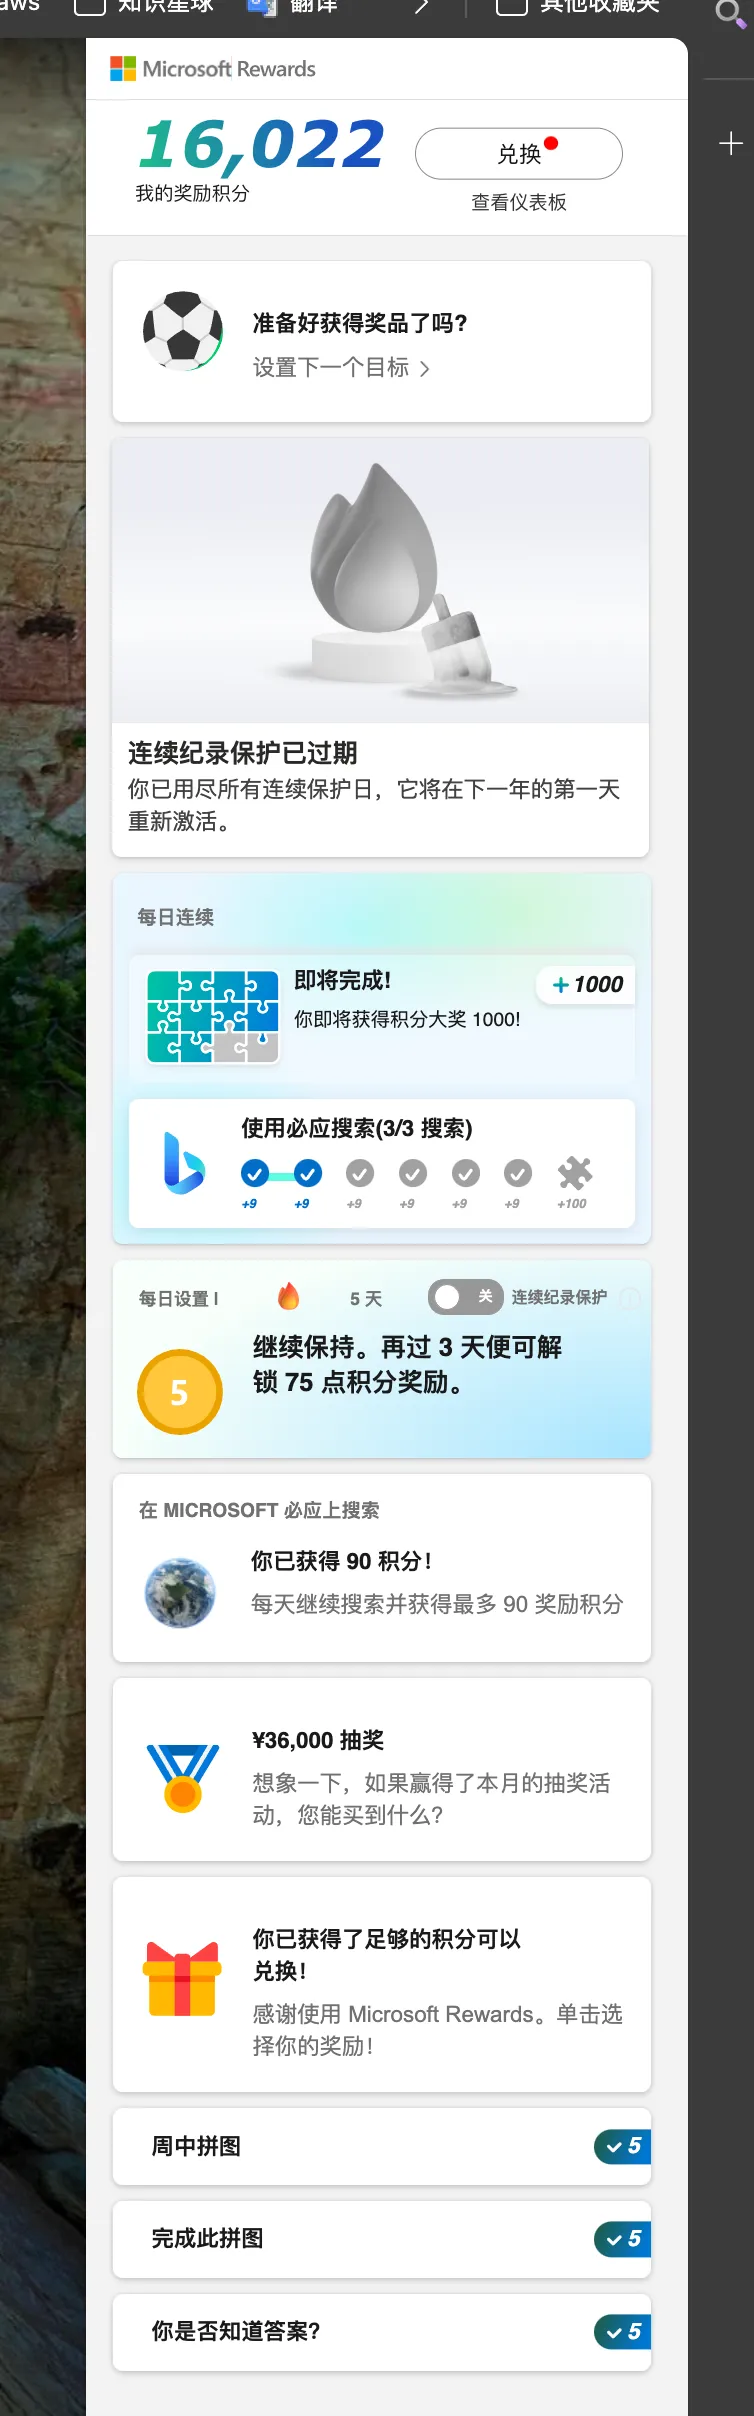
Task: Open the 查看仪表板 link
Action: click(519, 202)
